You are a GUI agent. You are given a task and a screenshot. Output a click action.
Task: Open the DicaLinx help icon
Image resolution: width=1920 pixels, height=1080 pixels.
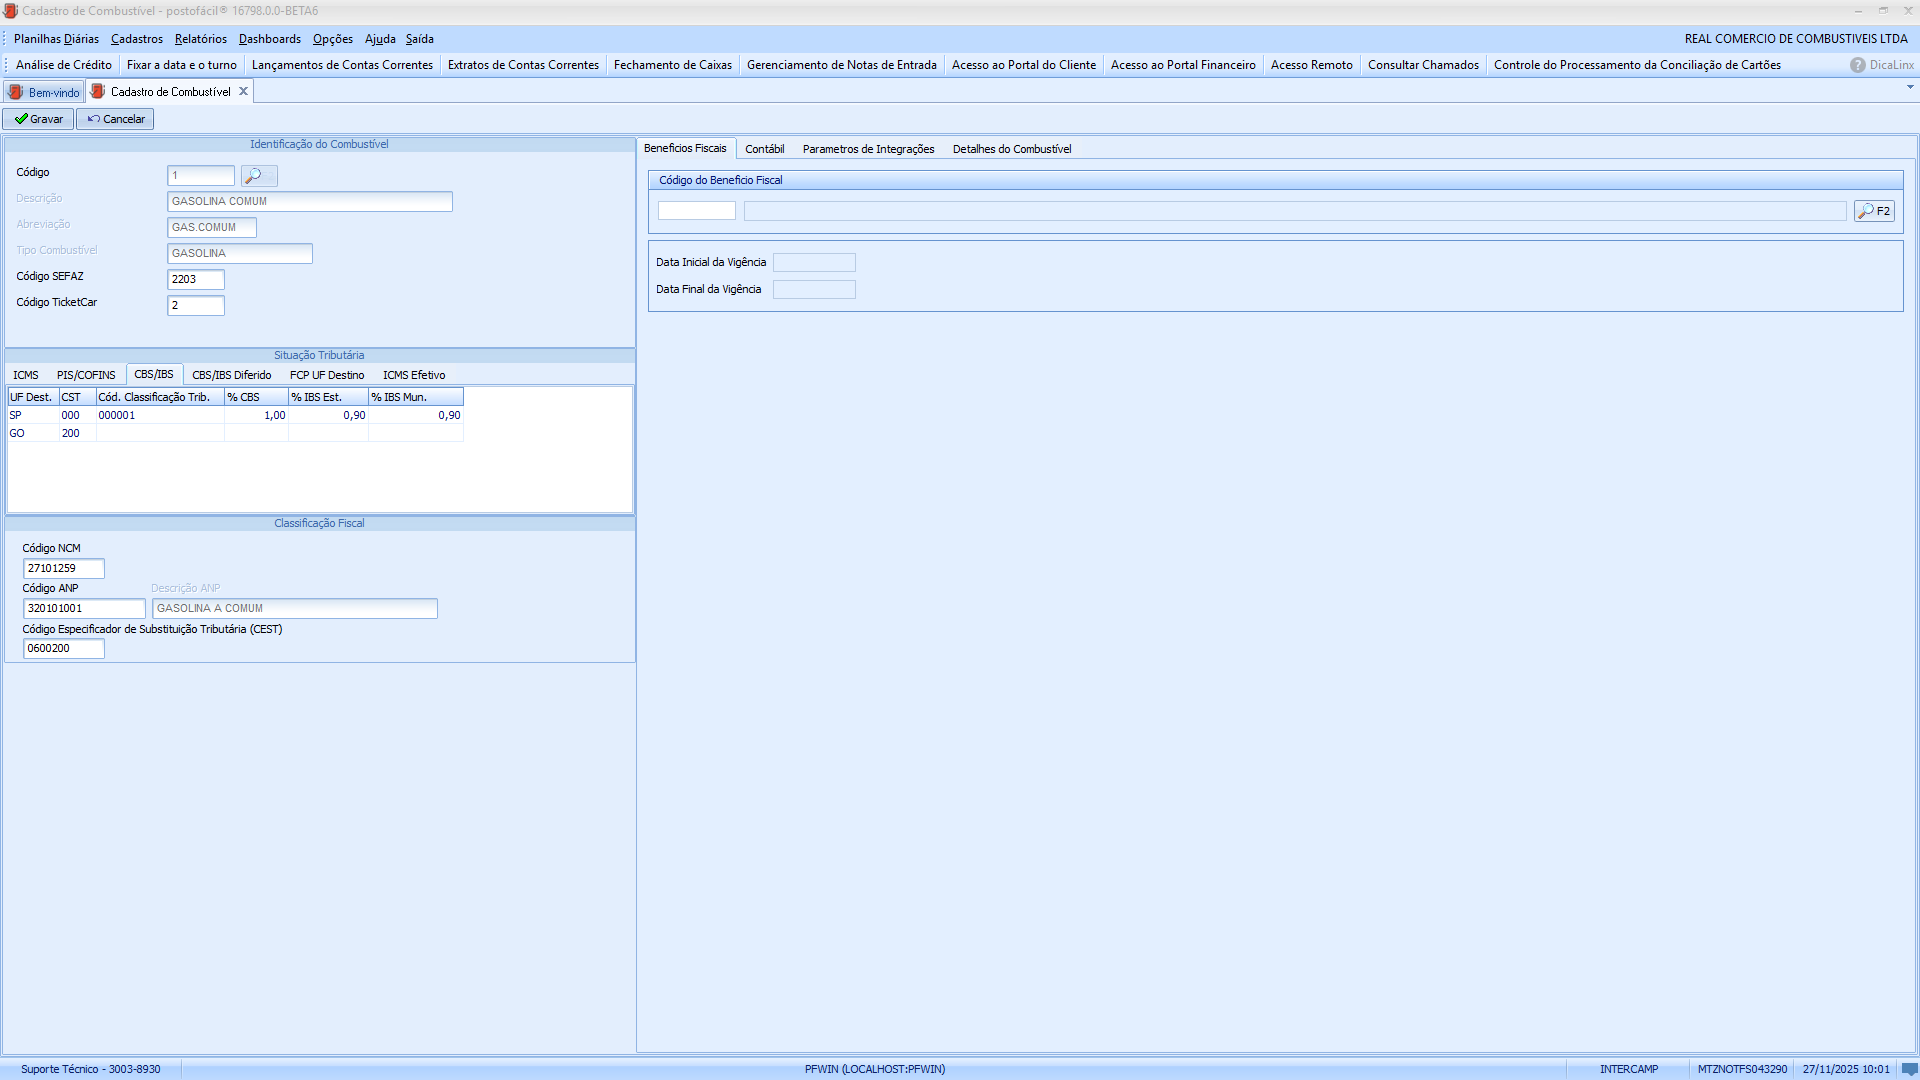pyautogui.click(x=1857, y=65)
